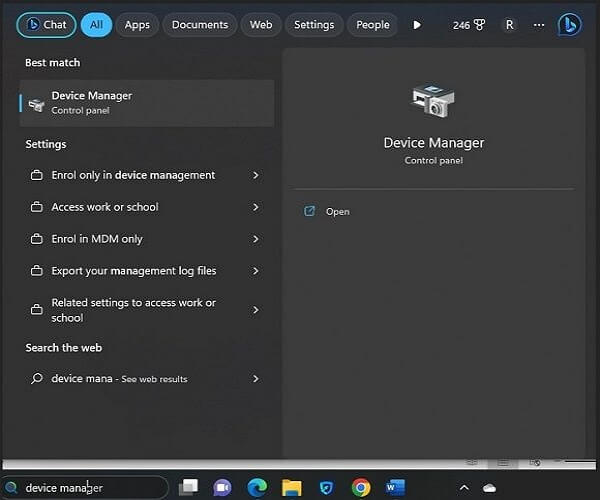Switch to the Settings filter
Viewport: 600px width, 500px height.
click(x=314, y=25)
